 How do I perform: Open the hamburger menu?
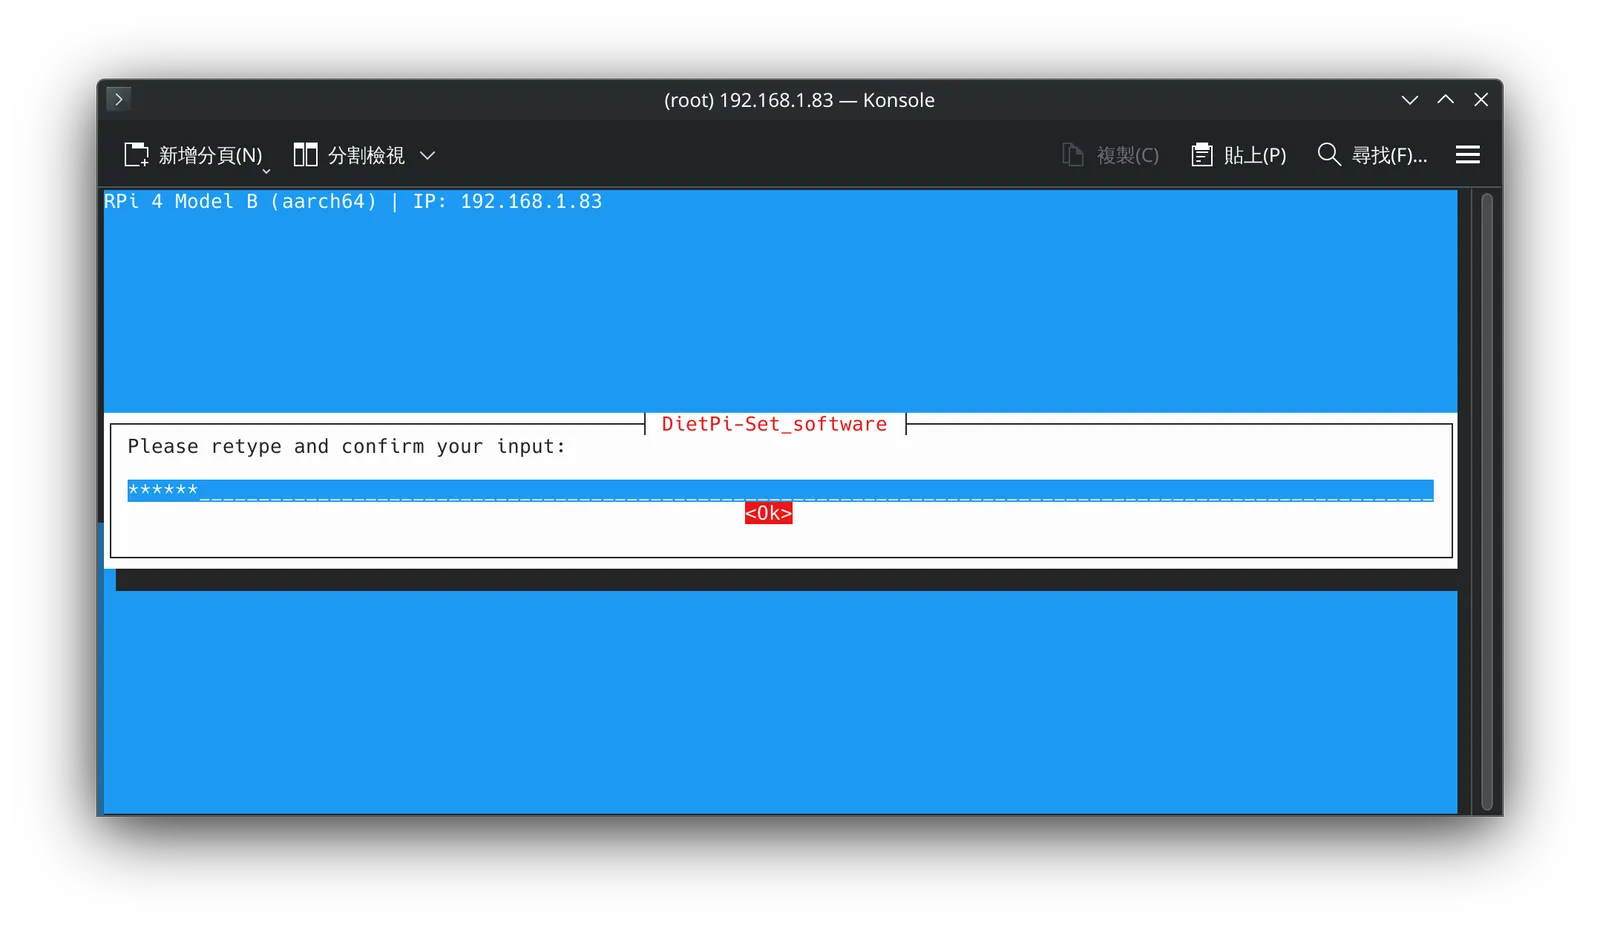(1468, 155)
